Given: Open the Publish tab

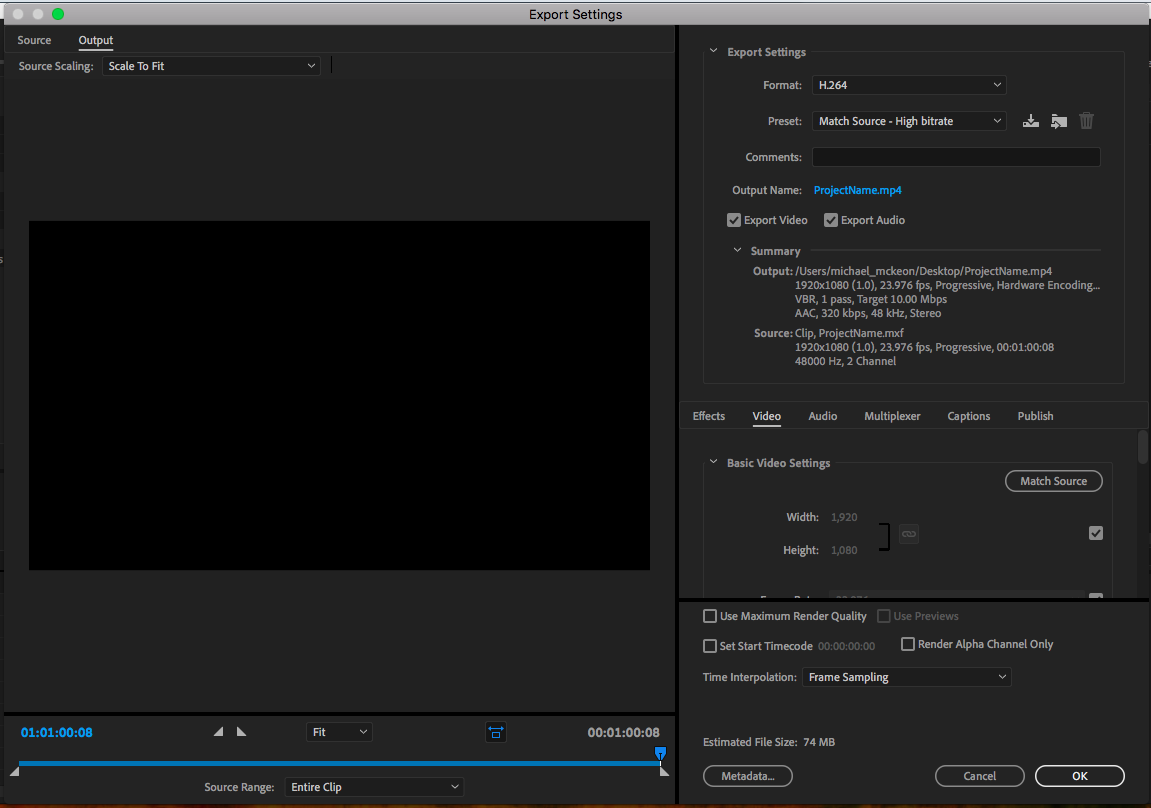Looking at the screenshot, I should (1035, 416).
